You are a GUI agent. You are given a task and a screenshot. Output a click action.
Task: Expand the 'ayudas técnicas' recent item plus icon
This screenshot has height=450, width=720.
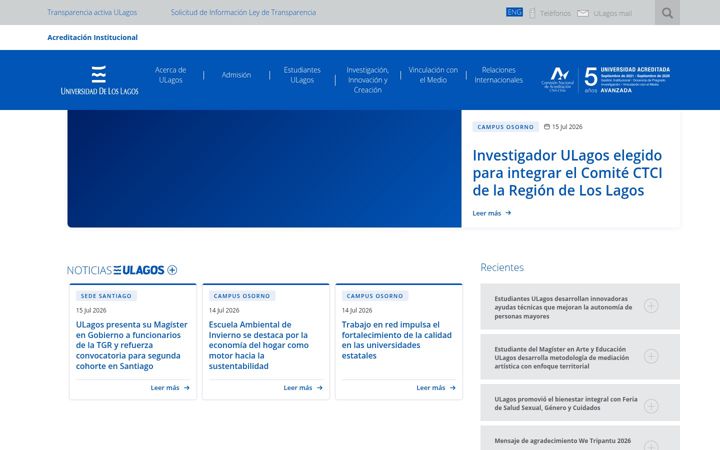click(651, 306)
